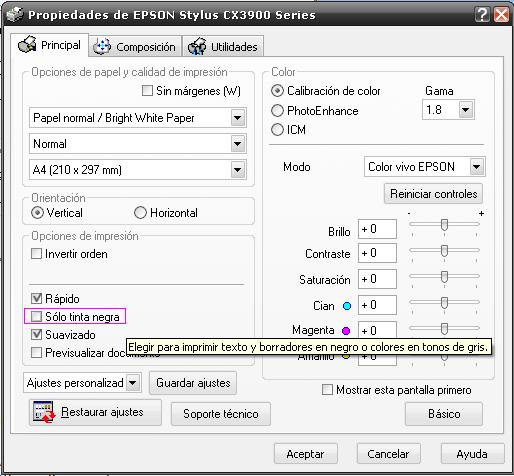Choose the PhotoEnhance color option
Screen dimensions: 514x476
[x=277, y=111]
